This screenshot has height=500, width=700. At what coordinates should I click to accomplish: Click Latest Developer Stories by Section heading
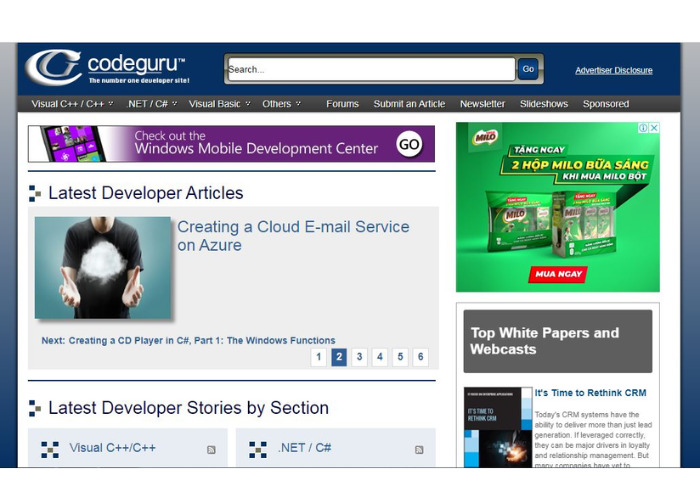(188, 408)
